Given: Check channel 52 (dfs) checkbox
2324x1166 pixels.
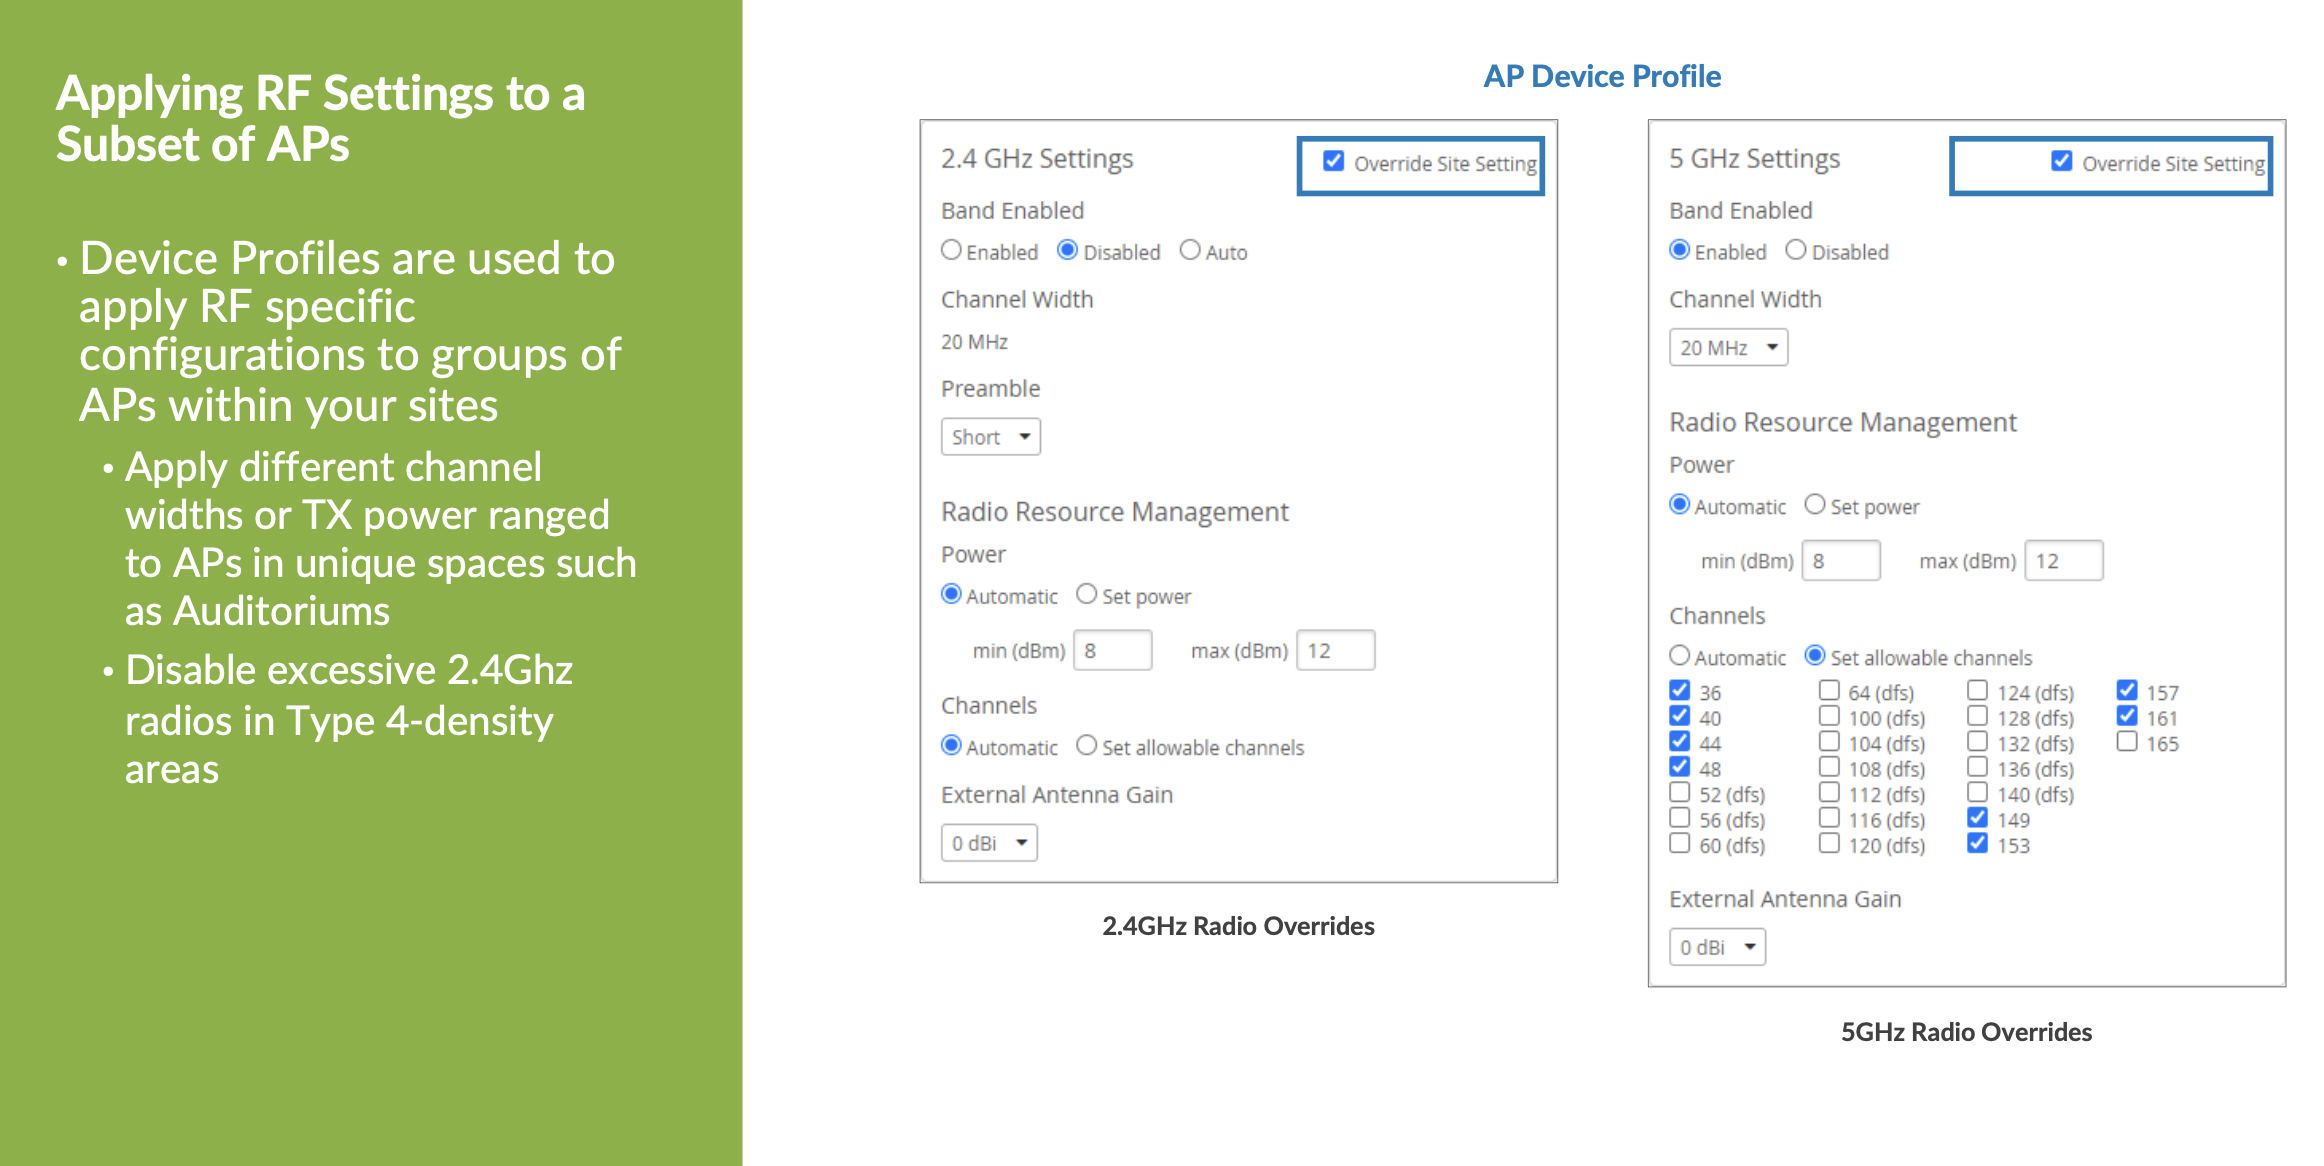Looking at the screenshot, I should click(1680, 792).
